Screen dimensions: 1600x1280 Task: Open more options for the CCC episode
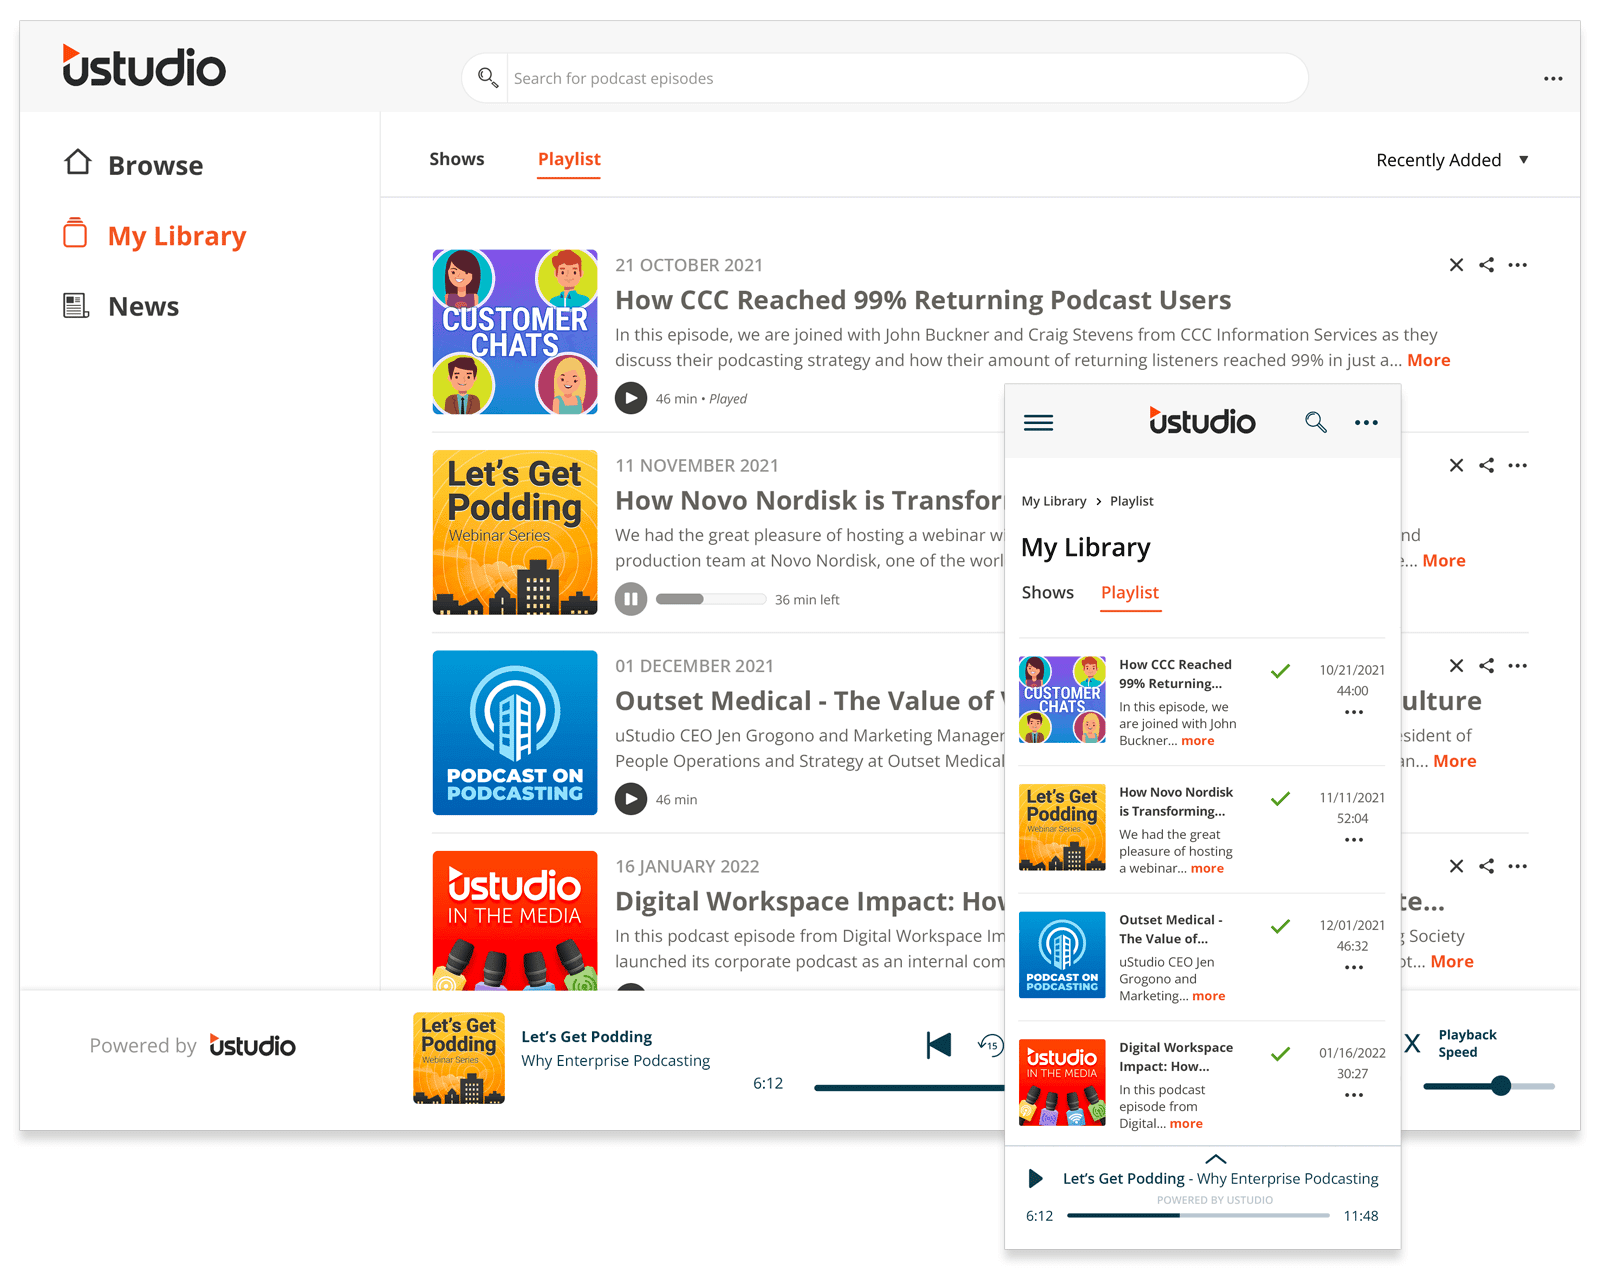[1518, 265]
